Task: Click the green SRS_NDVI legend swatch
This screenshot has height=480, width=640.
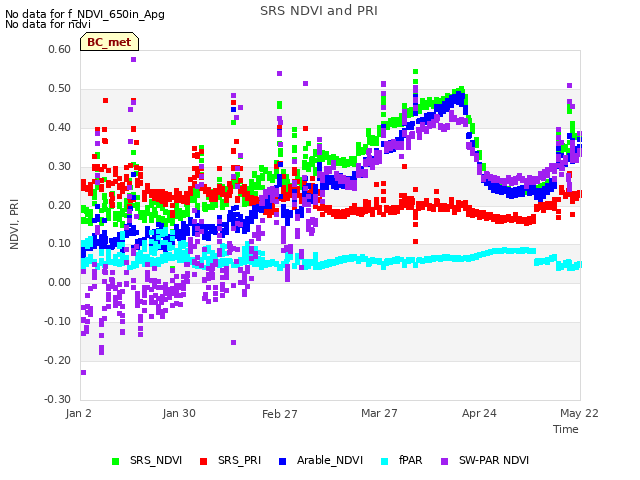Action: (116, 462)
